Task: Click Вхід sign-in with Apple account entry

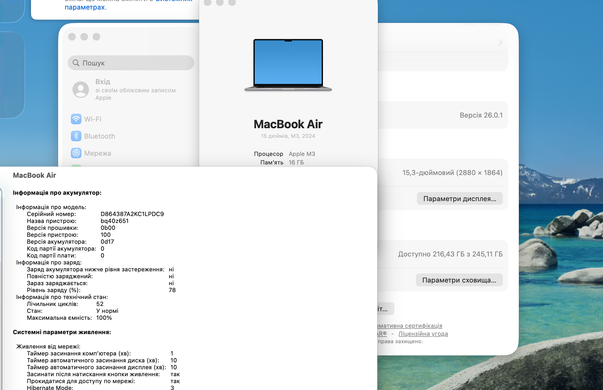Action: (x=124, y=90)
